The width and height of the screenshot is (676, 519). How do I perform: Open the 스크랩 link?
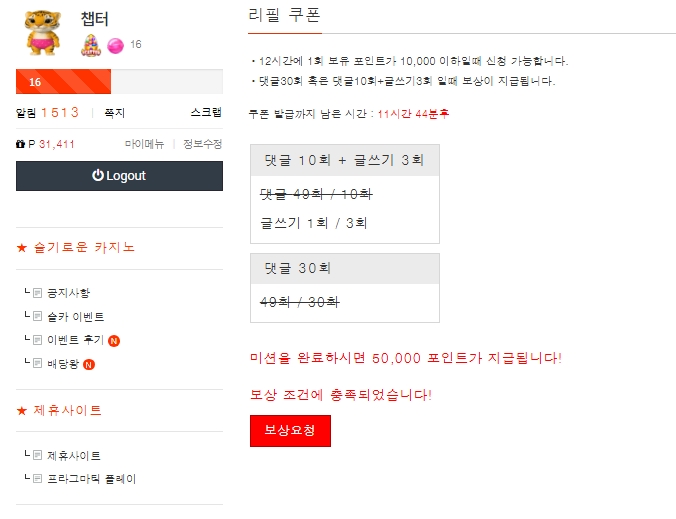click(x=205, y=113)
